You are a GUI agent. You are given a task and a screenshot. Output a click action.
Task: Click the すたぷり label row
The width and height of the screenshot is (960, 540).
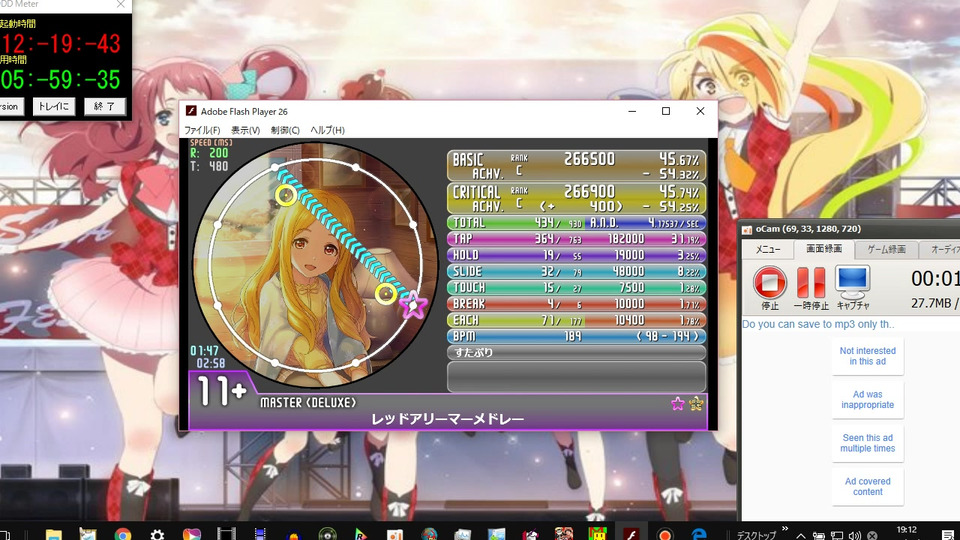[x=576, y=353]
